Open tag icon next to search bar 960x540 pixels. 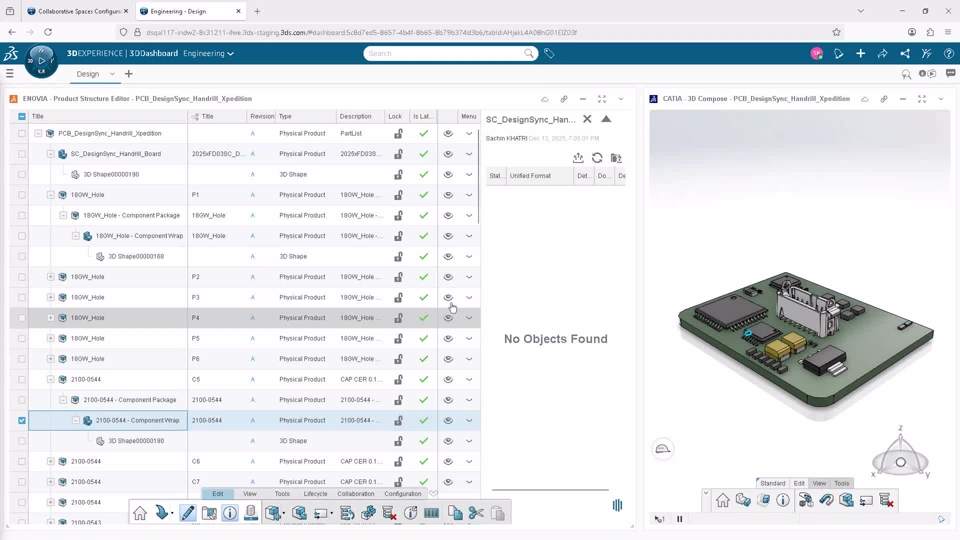click(x=549, y=54)
